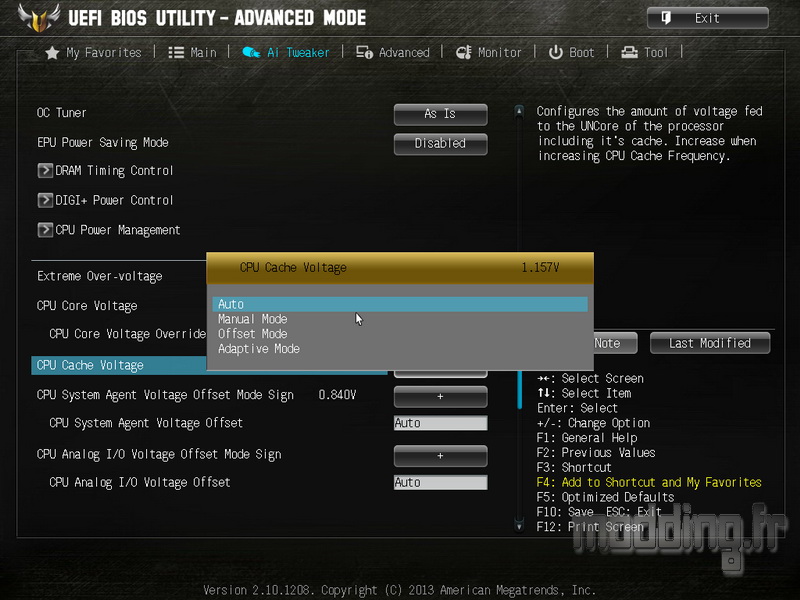Image resolution: width=800 pixels, height=600 pixels.
Task: Expand DRAM Timing Control submenu
Action: [x=105, y=170]
